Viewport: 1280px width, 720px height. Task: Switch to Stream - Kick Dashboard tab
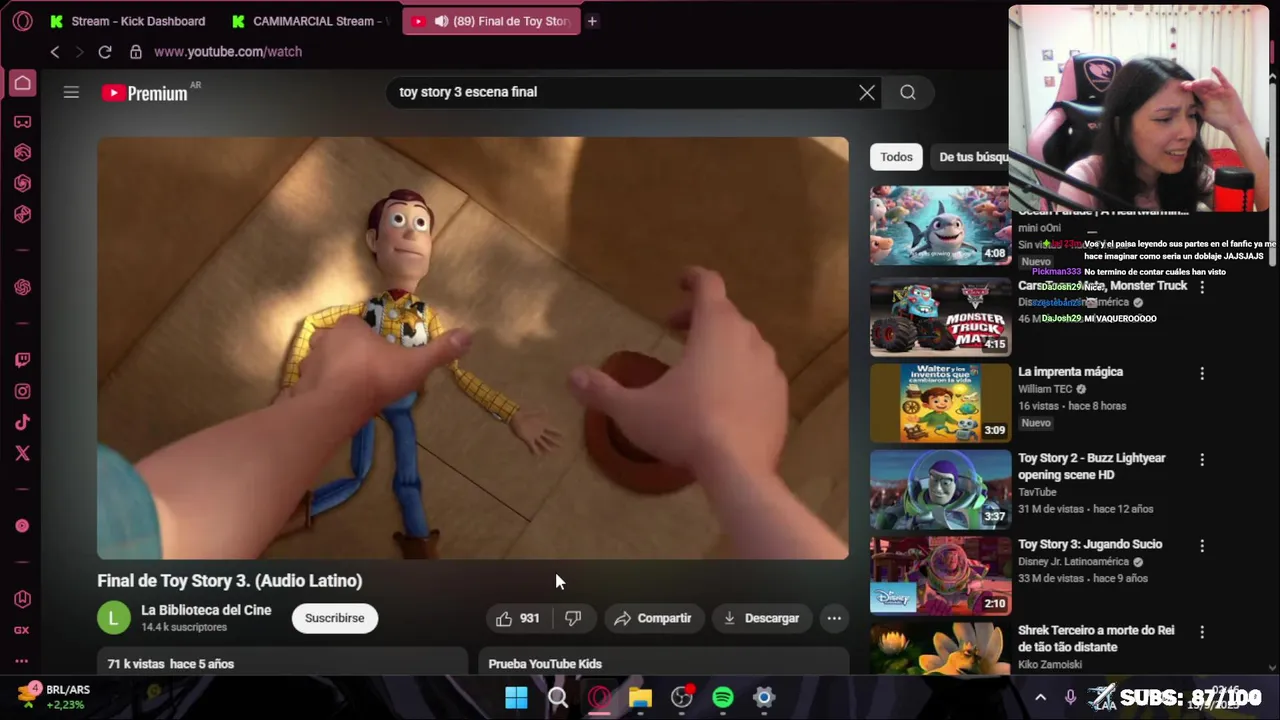click(127, 21)
